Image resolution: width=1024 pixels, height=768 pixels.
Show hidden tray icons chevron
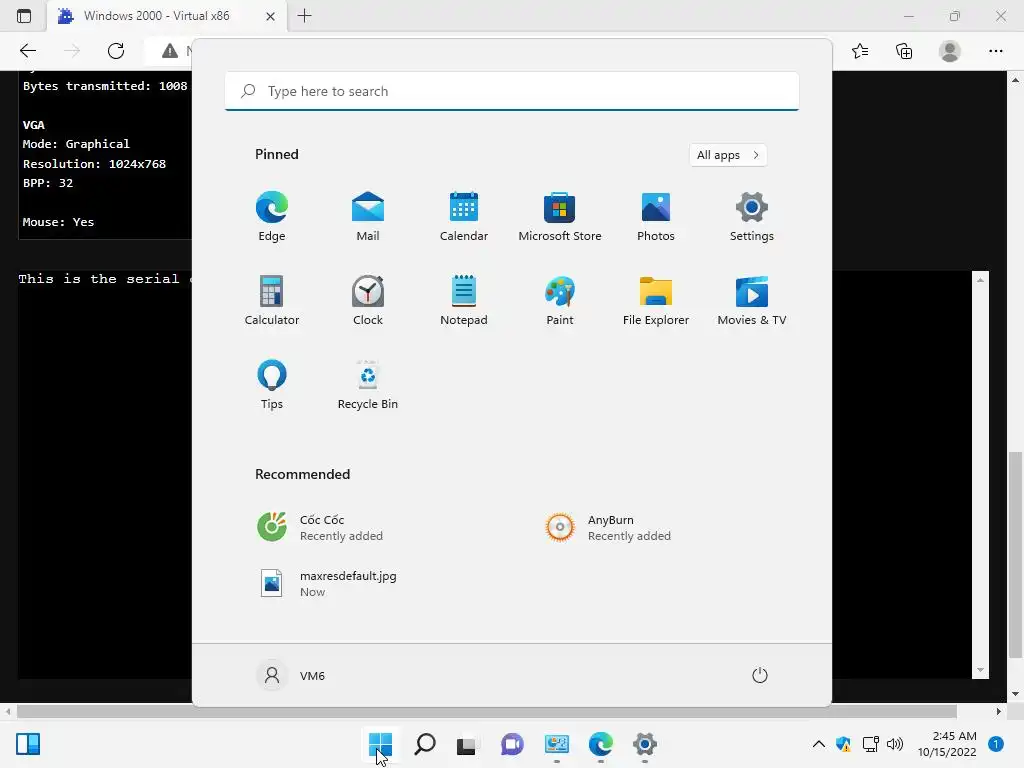tap(818, 744)
